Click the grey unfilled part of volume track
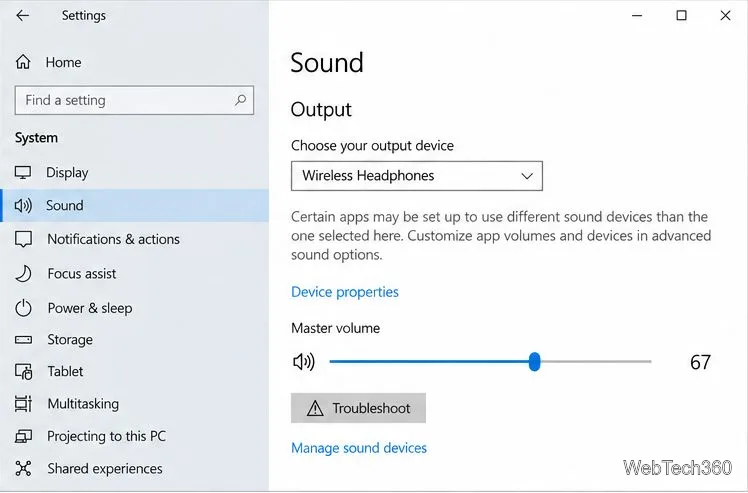Screen dimensions: 748x493 click(x=596, y=362)
